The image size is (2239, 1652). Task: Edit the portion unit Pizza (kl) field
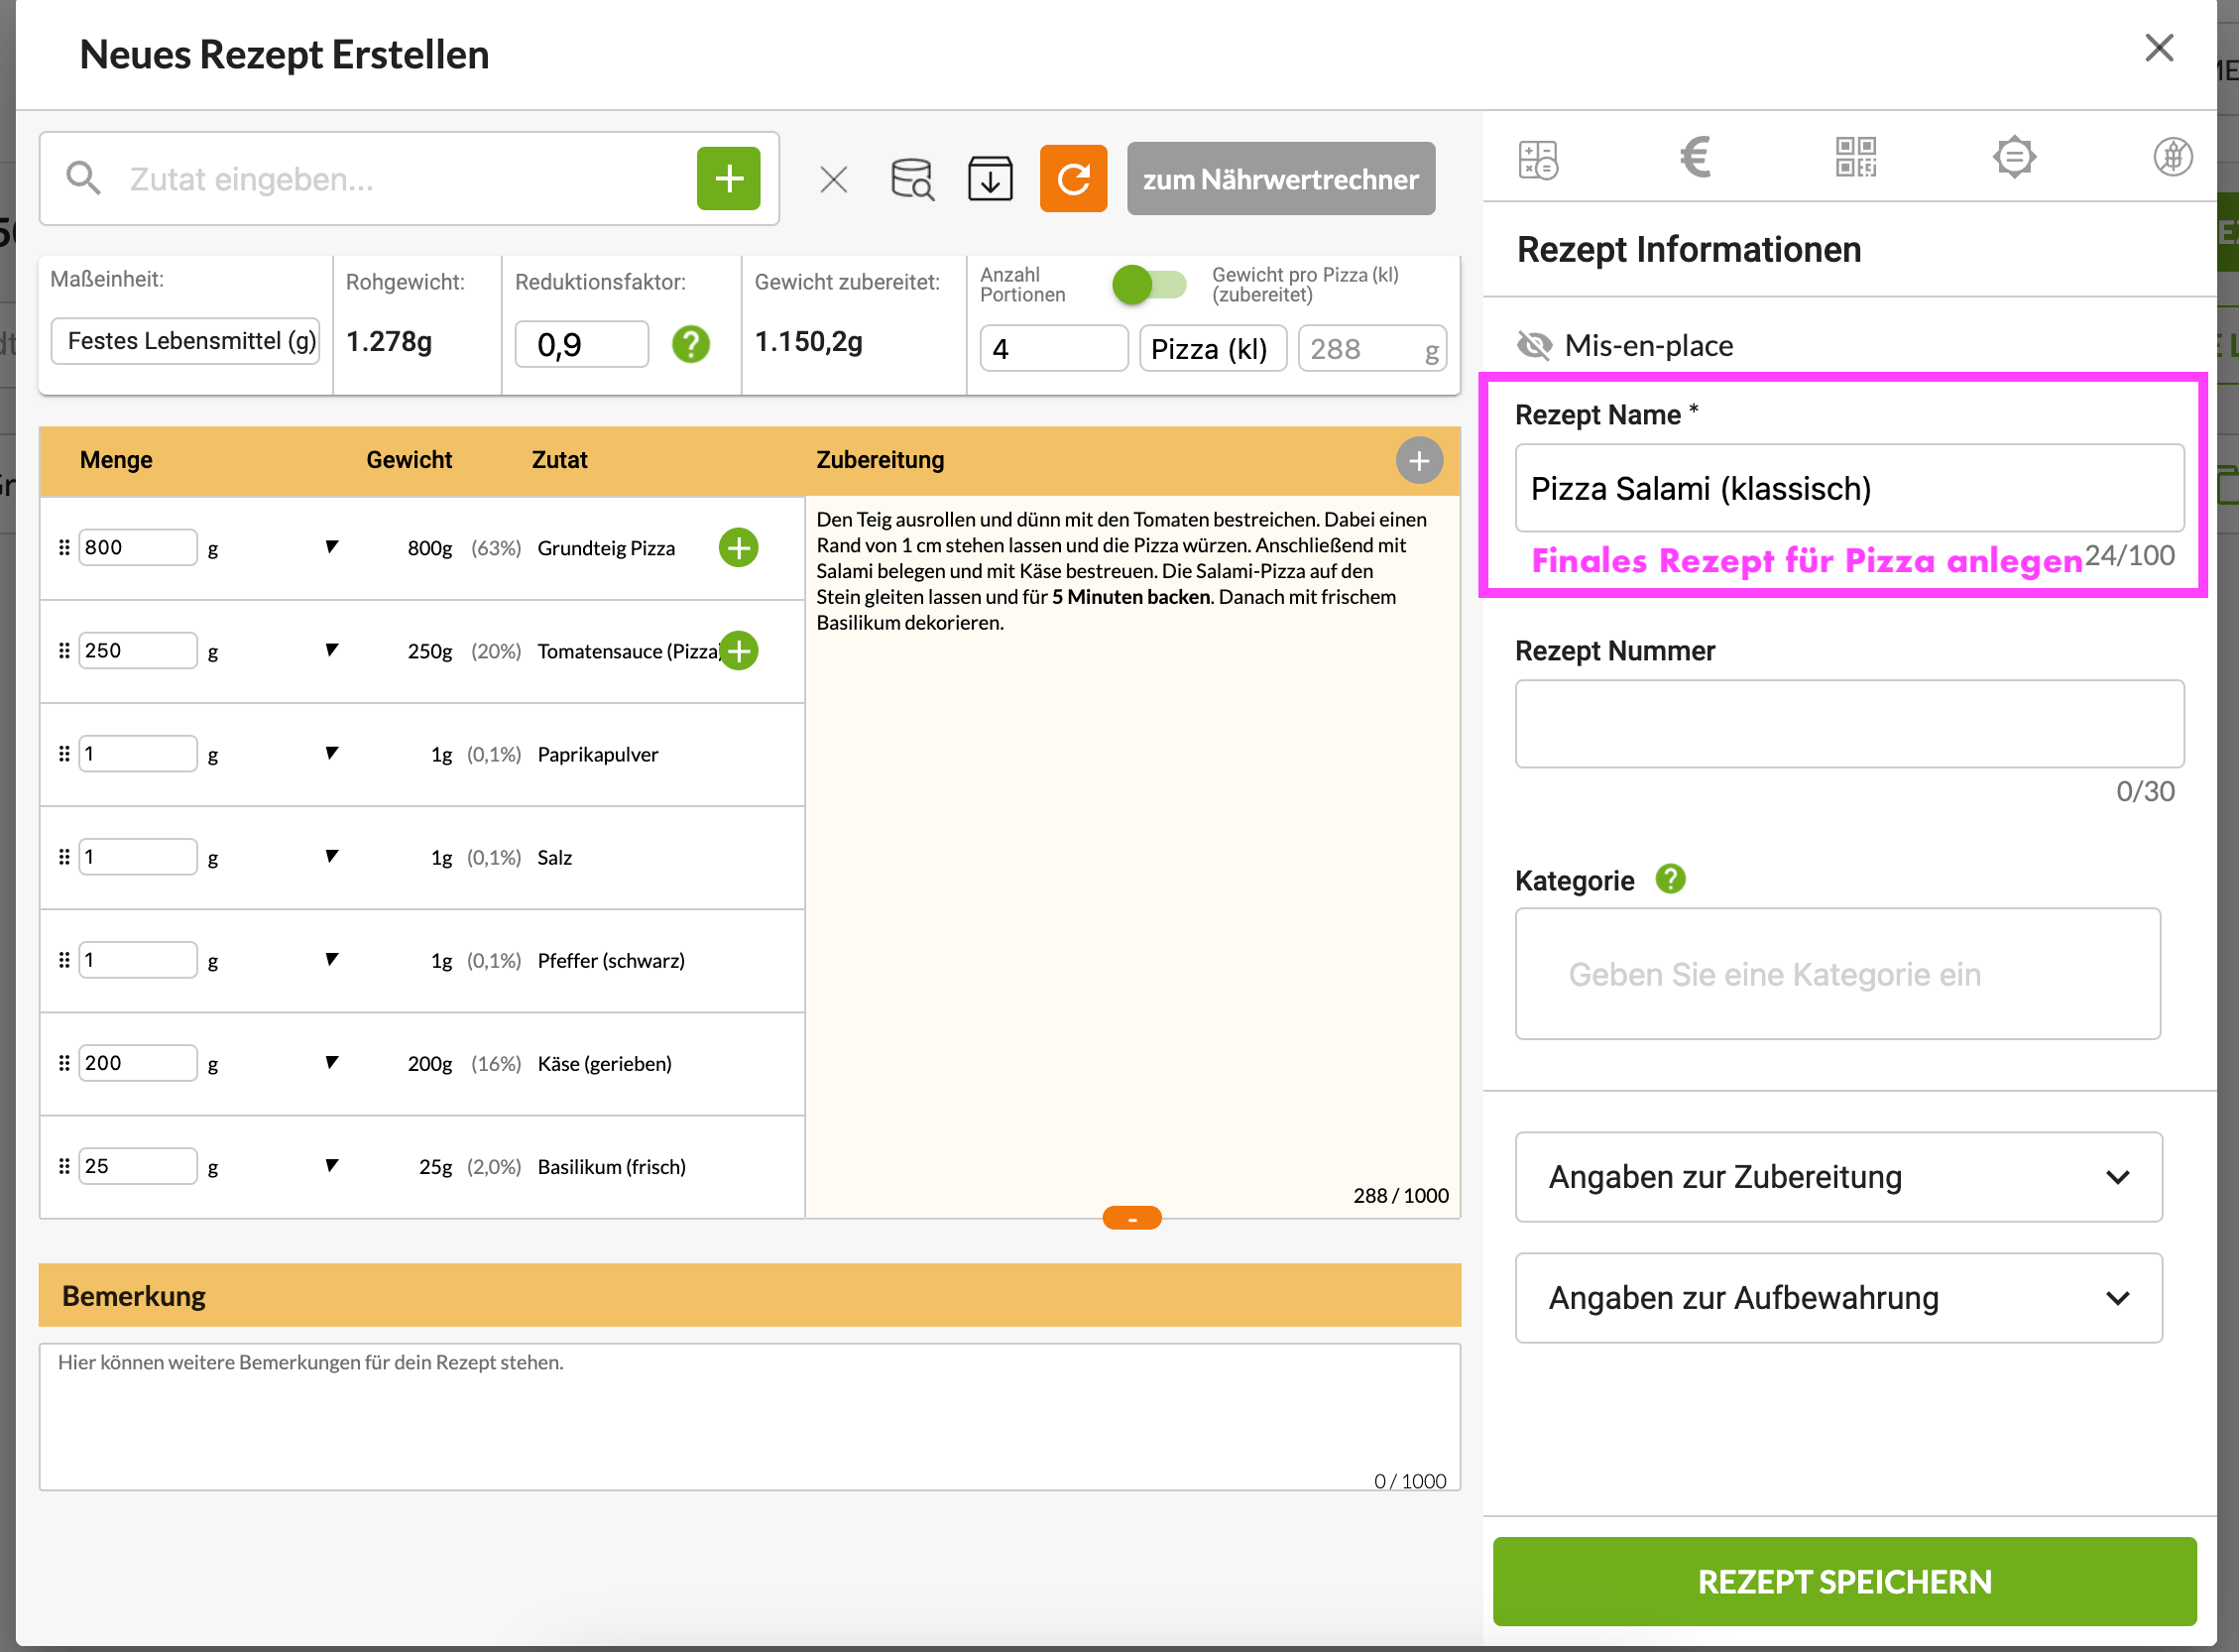pos(1212,349)
